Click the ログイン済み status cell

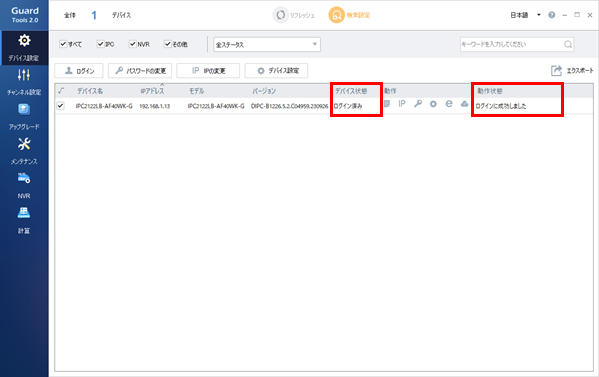click(x=348, y=106)
